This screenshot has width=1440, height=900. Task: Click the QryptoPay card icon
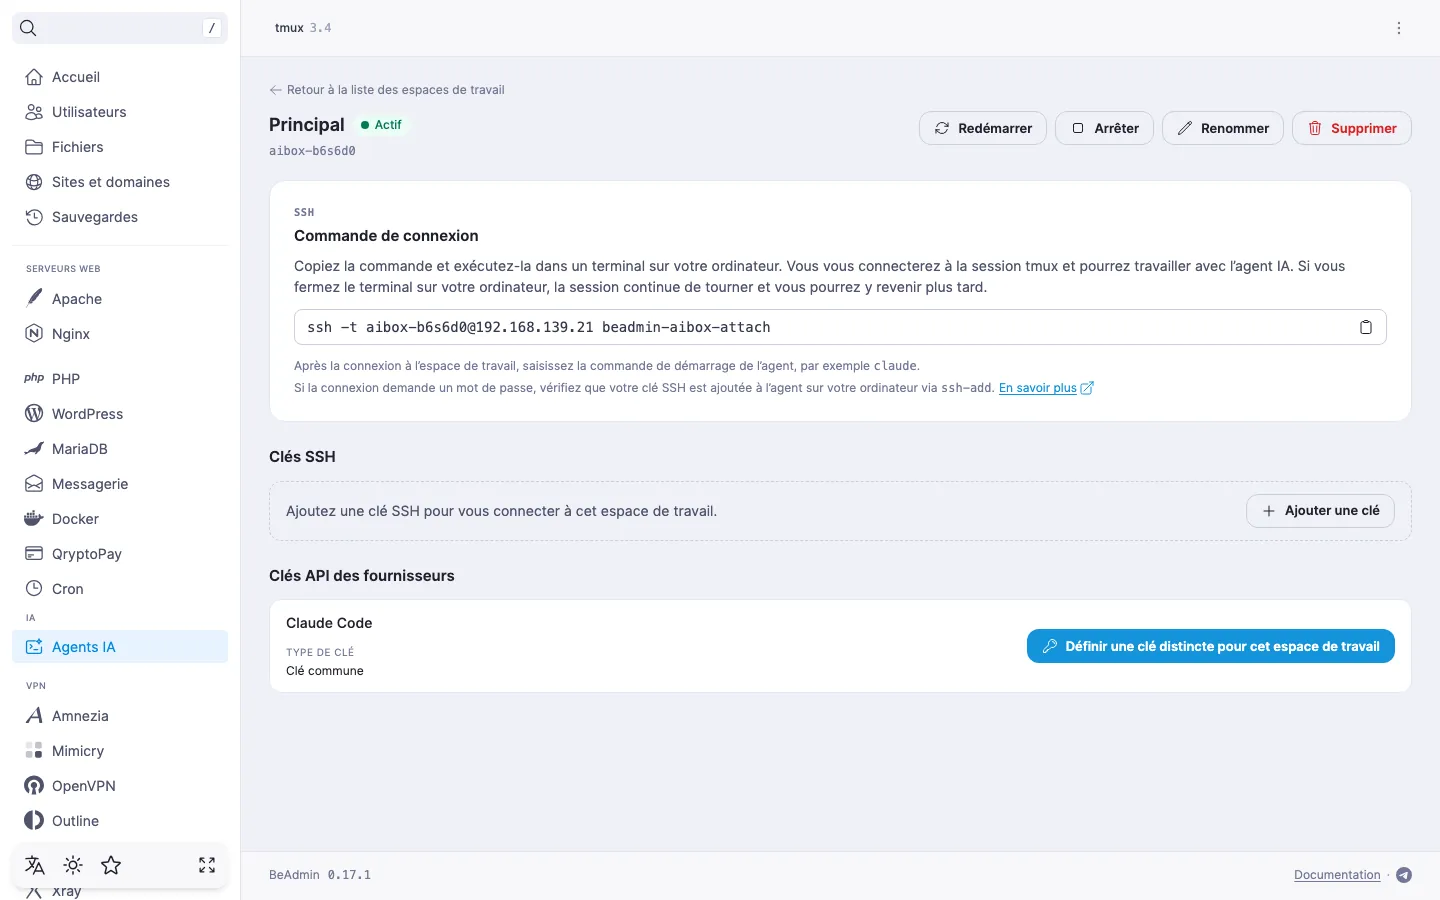pyautogui.click(x=34, y=554)
